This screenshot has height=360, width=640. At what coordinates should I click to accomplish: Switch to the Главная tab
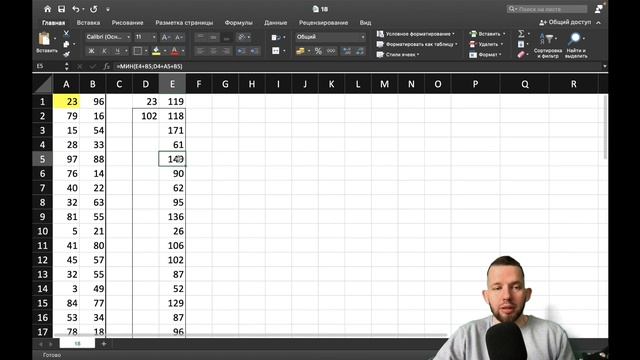point(53,23)
